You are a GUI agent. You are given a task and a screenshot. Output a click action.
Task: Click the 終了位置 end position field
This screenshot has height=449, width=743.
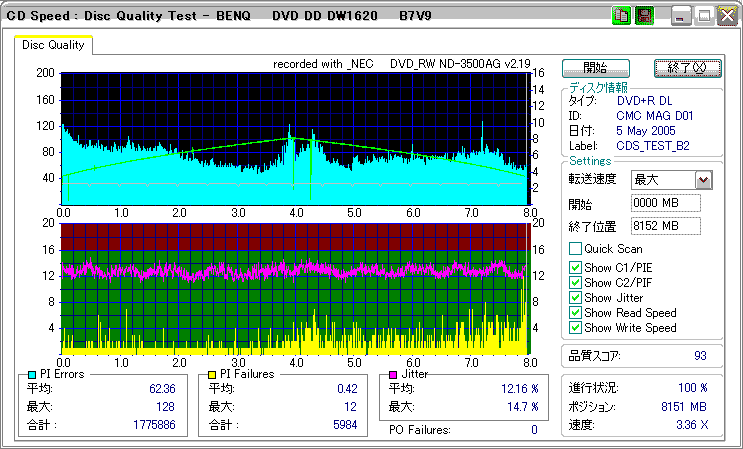(x=666, y=226)
